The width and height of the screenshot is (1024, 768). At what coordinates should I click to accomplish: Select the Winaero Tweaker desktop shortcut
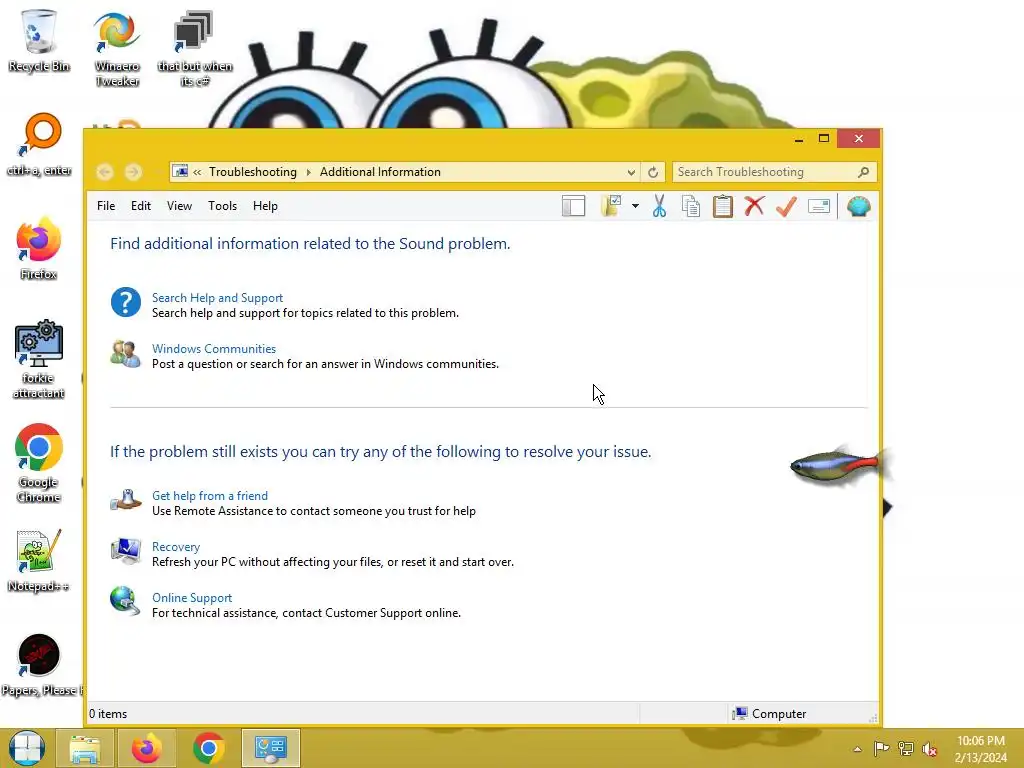[117, 49]
